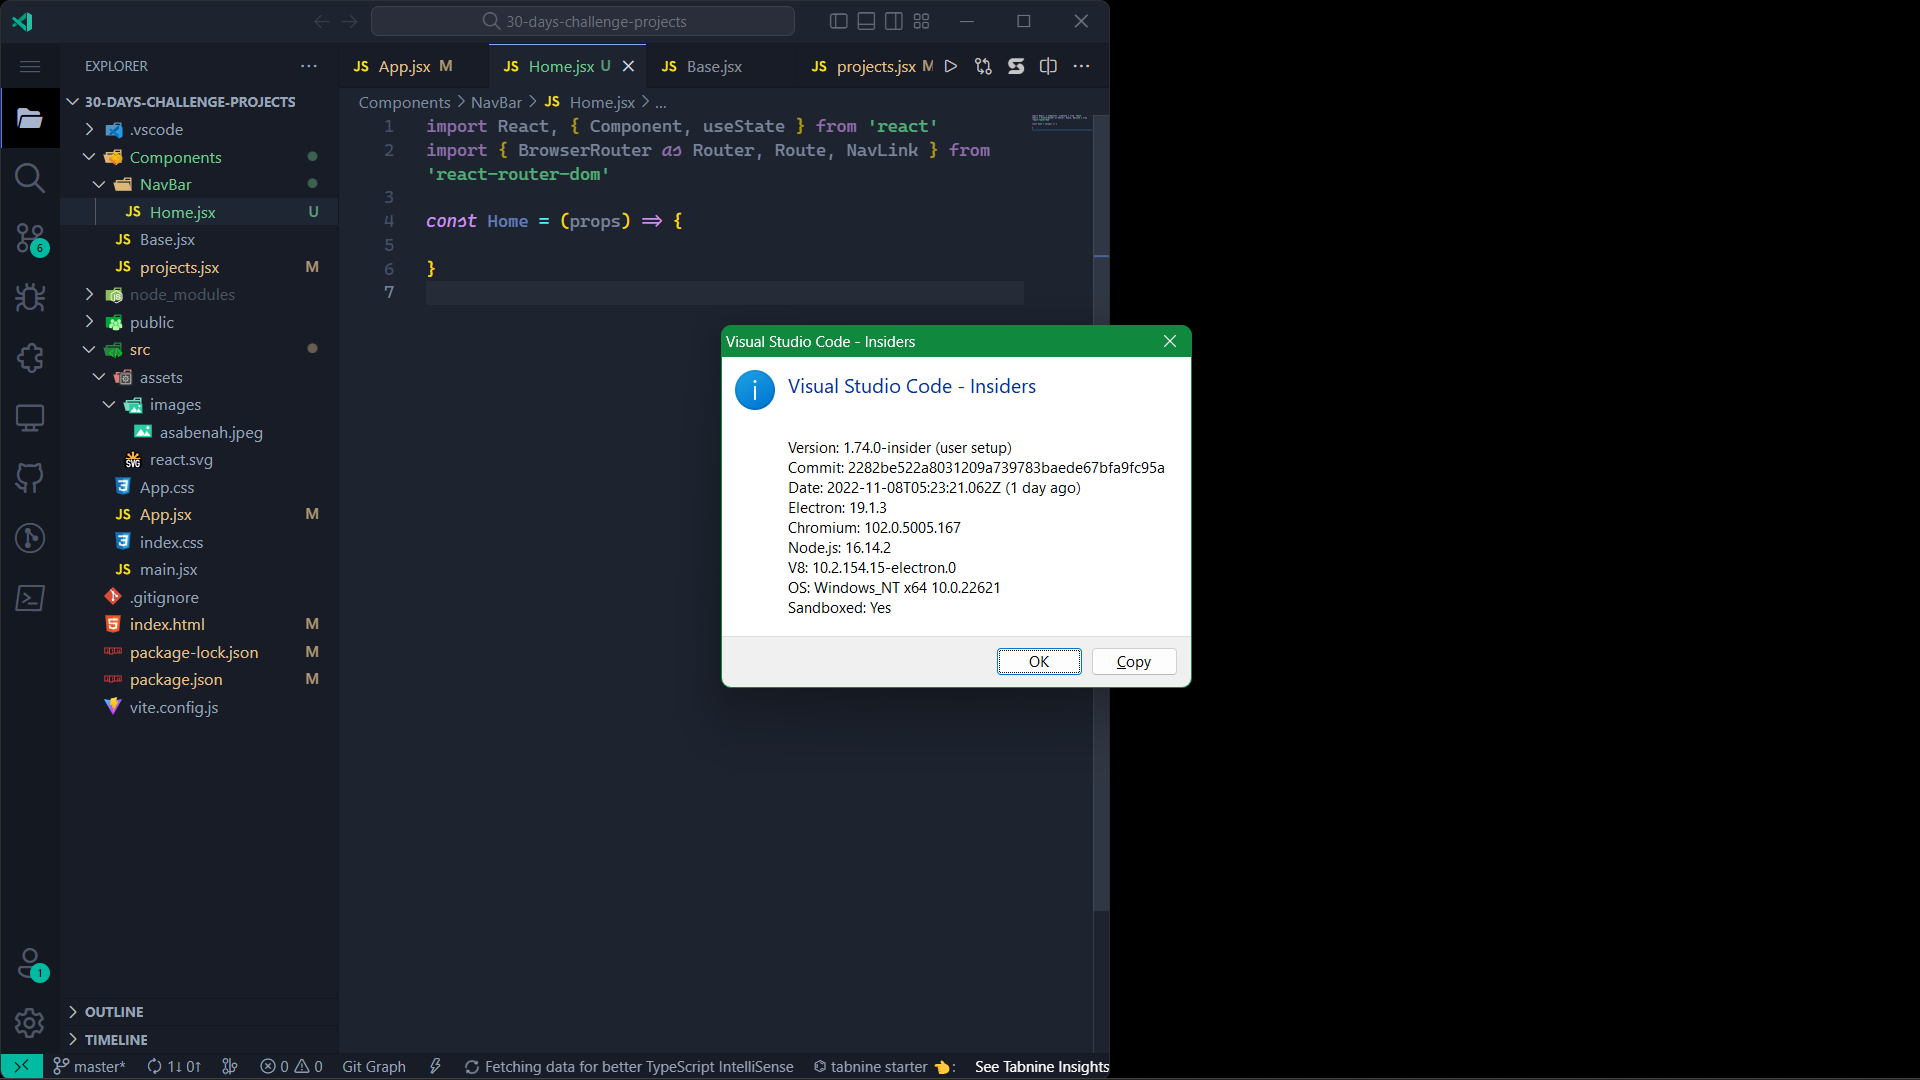Select the Run and Debug icon

click(30, 298)
